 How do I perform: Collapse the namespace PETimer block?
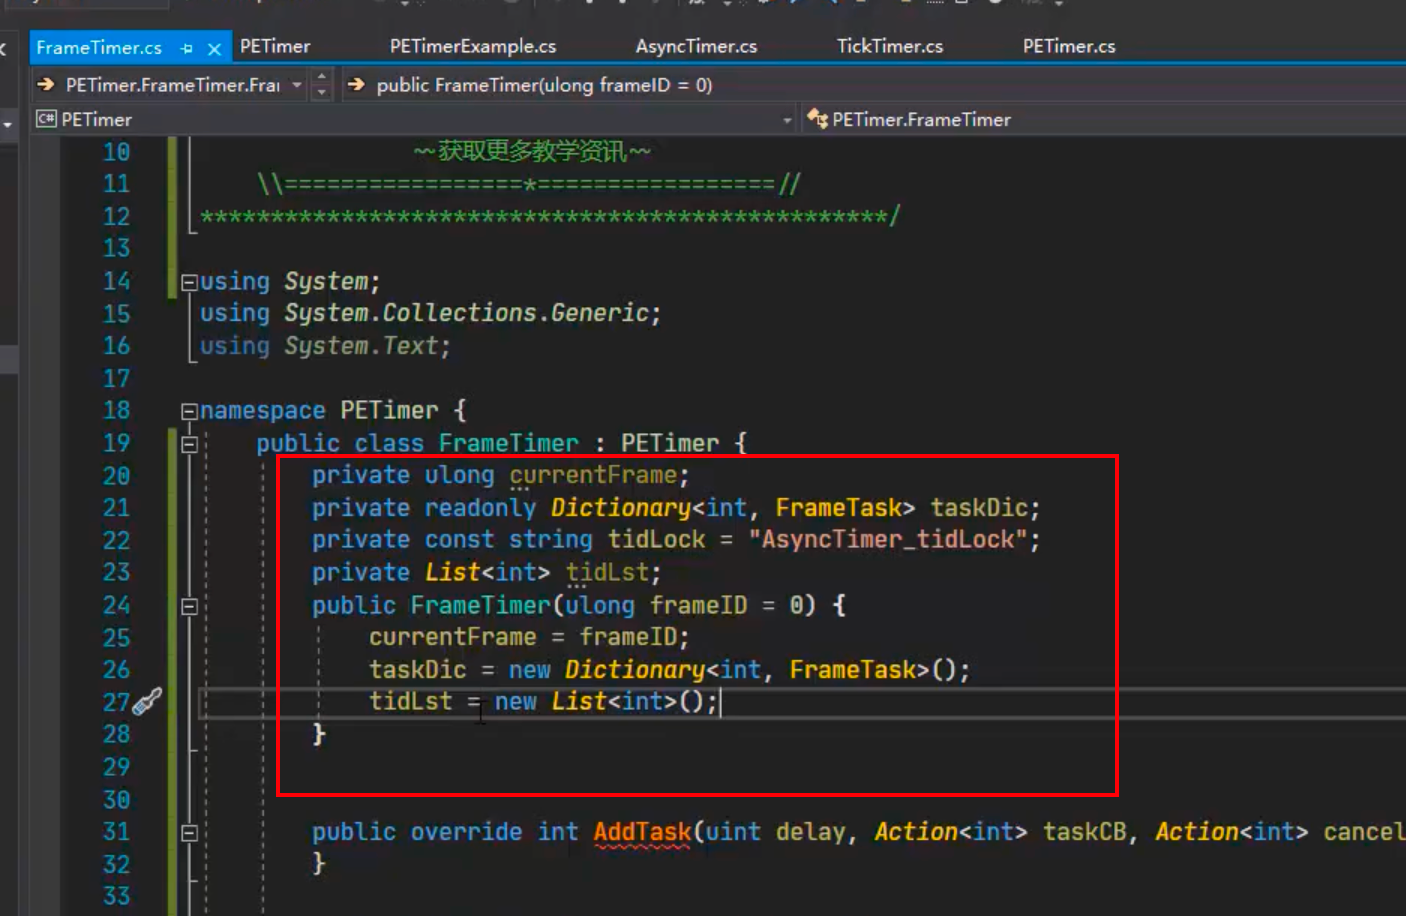188,411
